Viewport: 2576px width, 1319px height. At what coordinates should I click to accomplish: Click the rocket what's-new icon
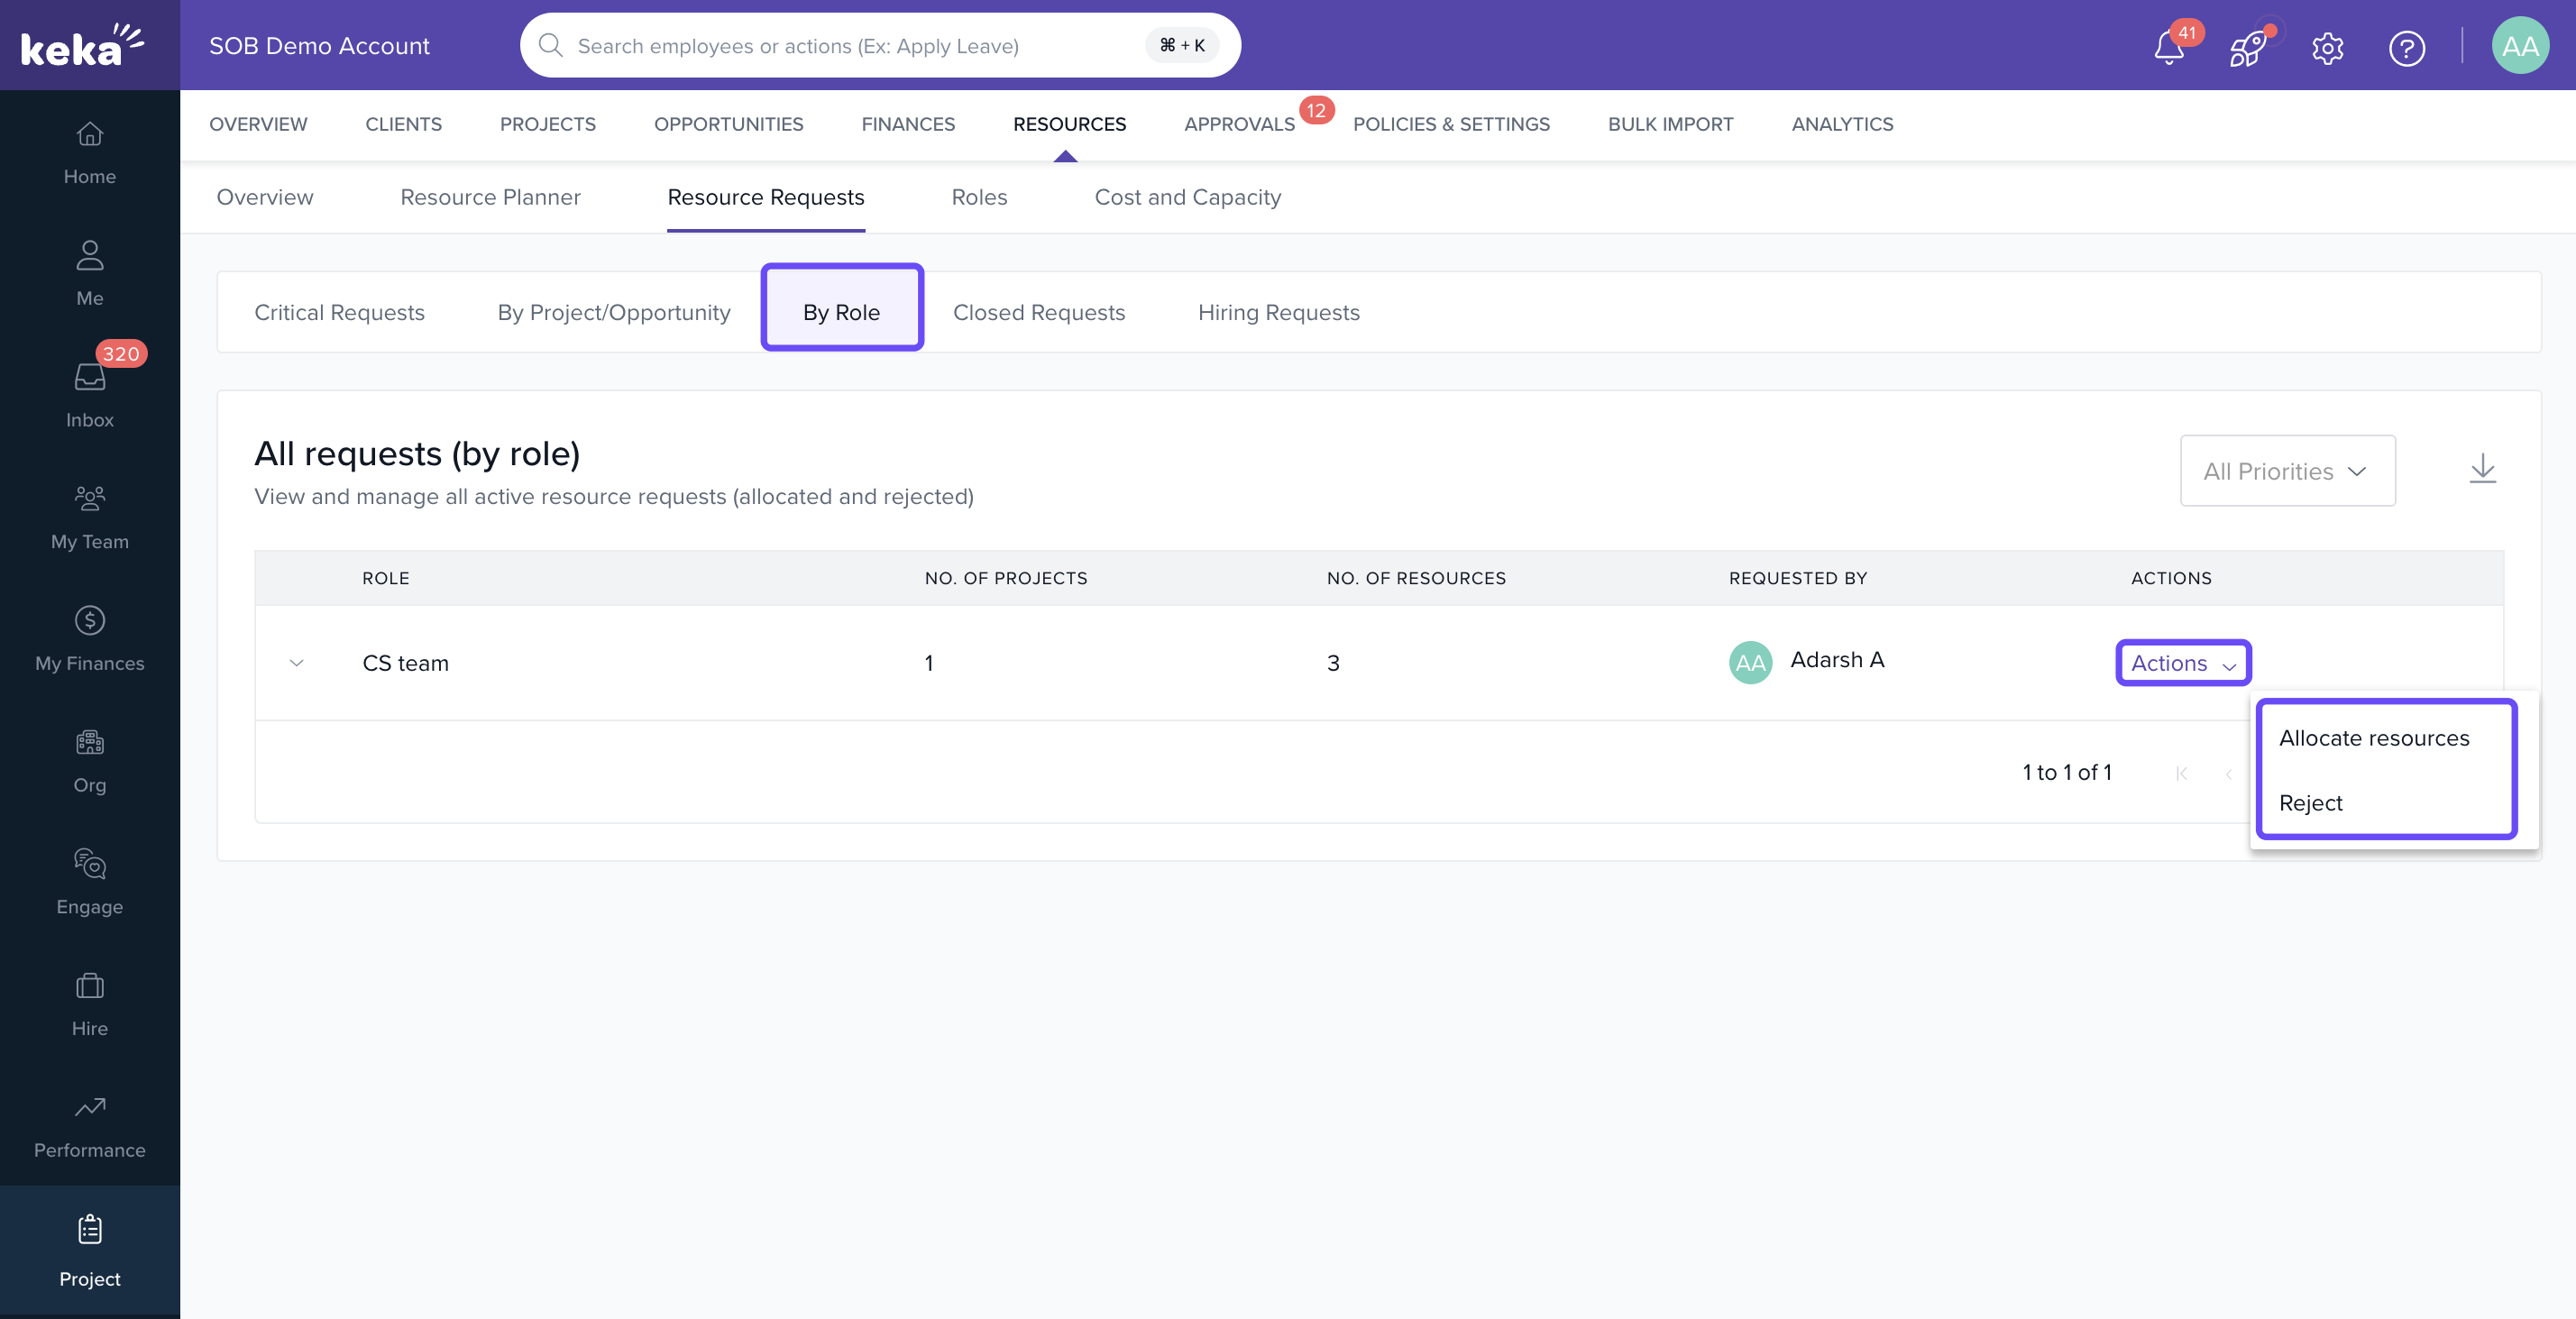pos(2247,47)
